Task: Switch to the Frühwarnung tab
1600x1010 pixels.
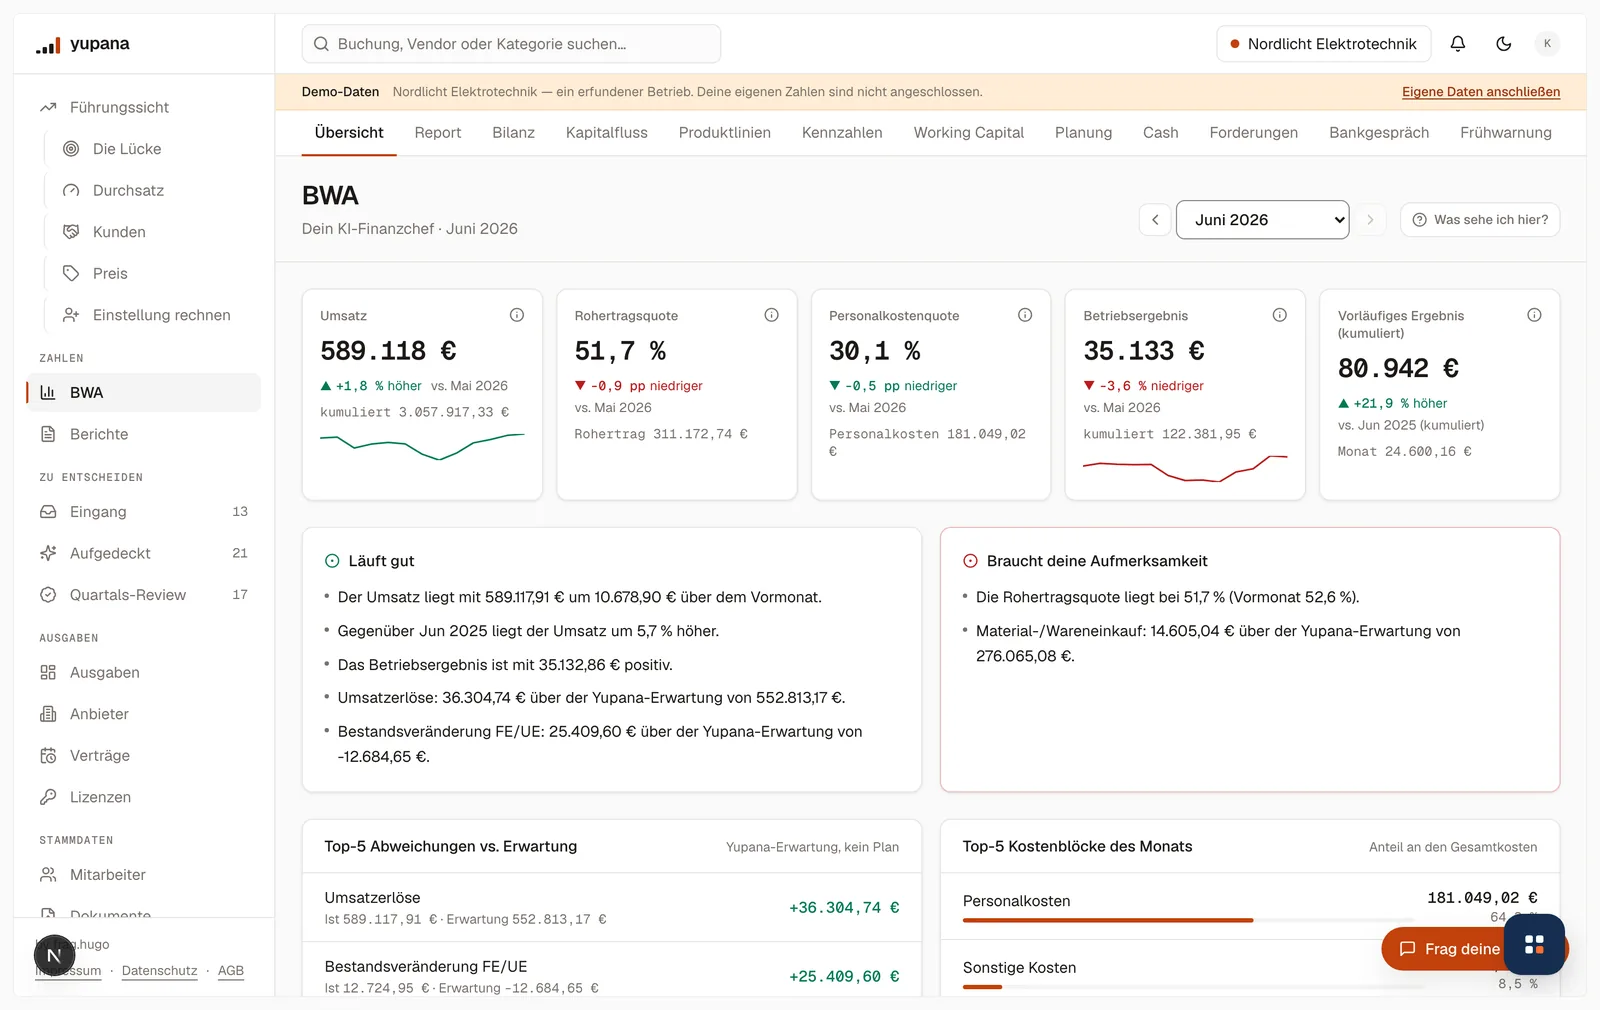Action: coord(1505,133)
